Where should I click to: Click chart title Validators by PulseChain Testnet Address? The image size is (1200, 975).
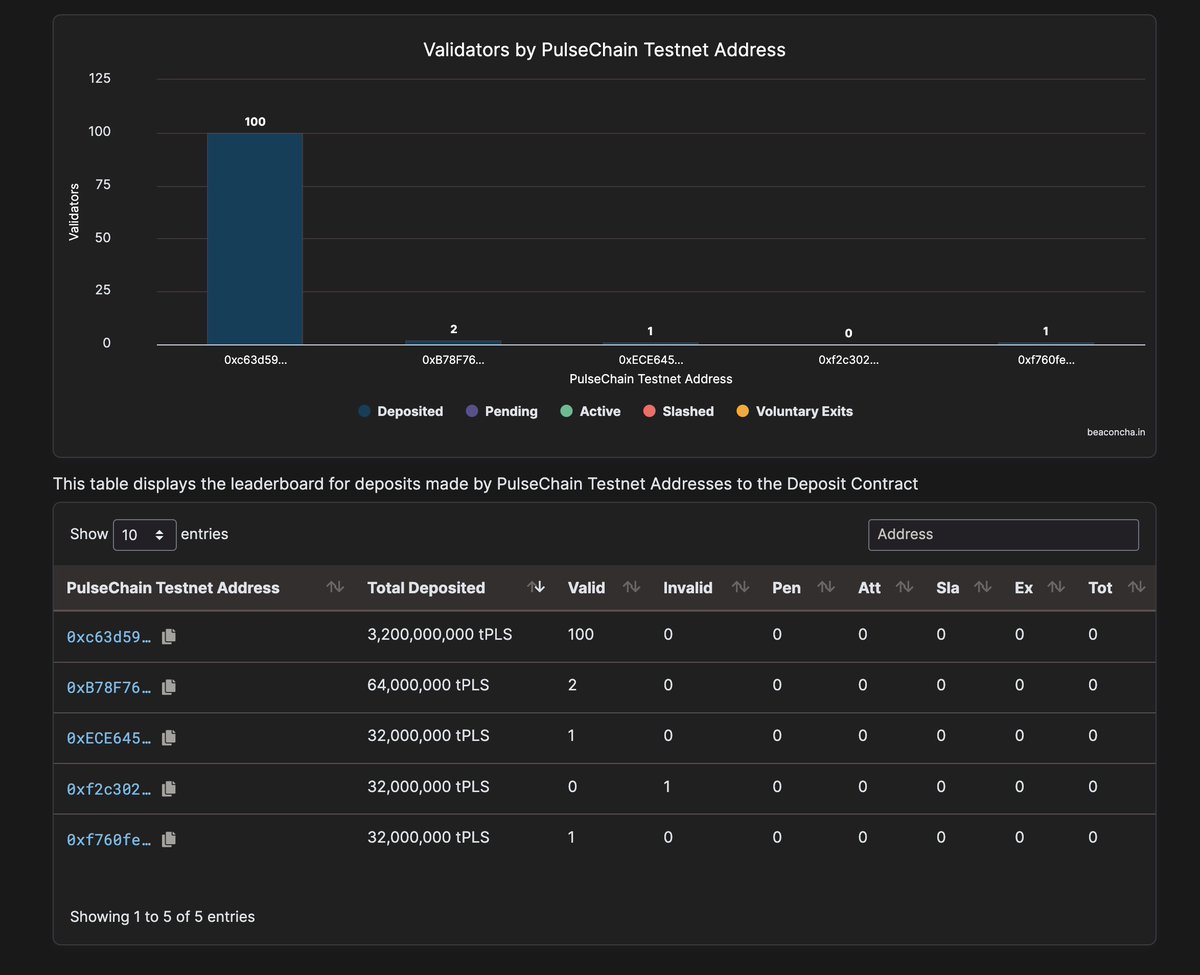(604, 49)
